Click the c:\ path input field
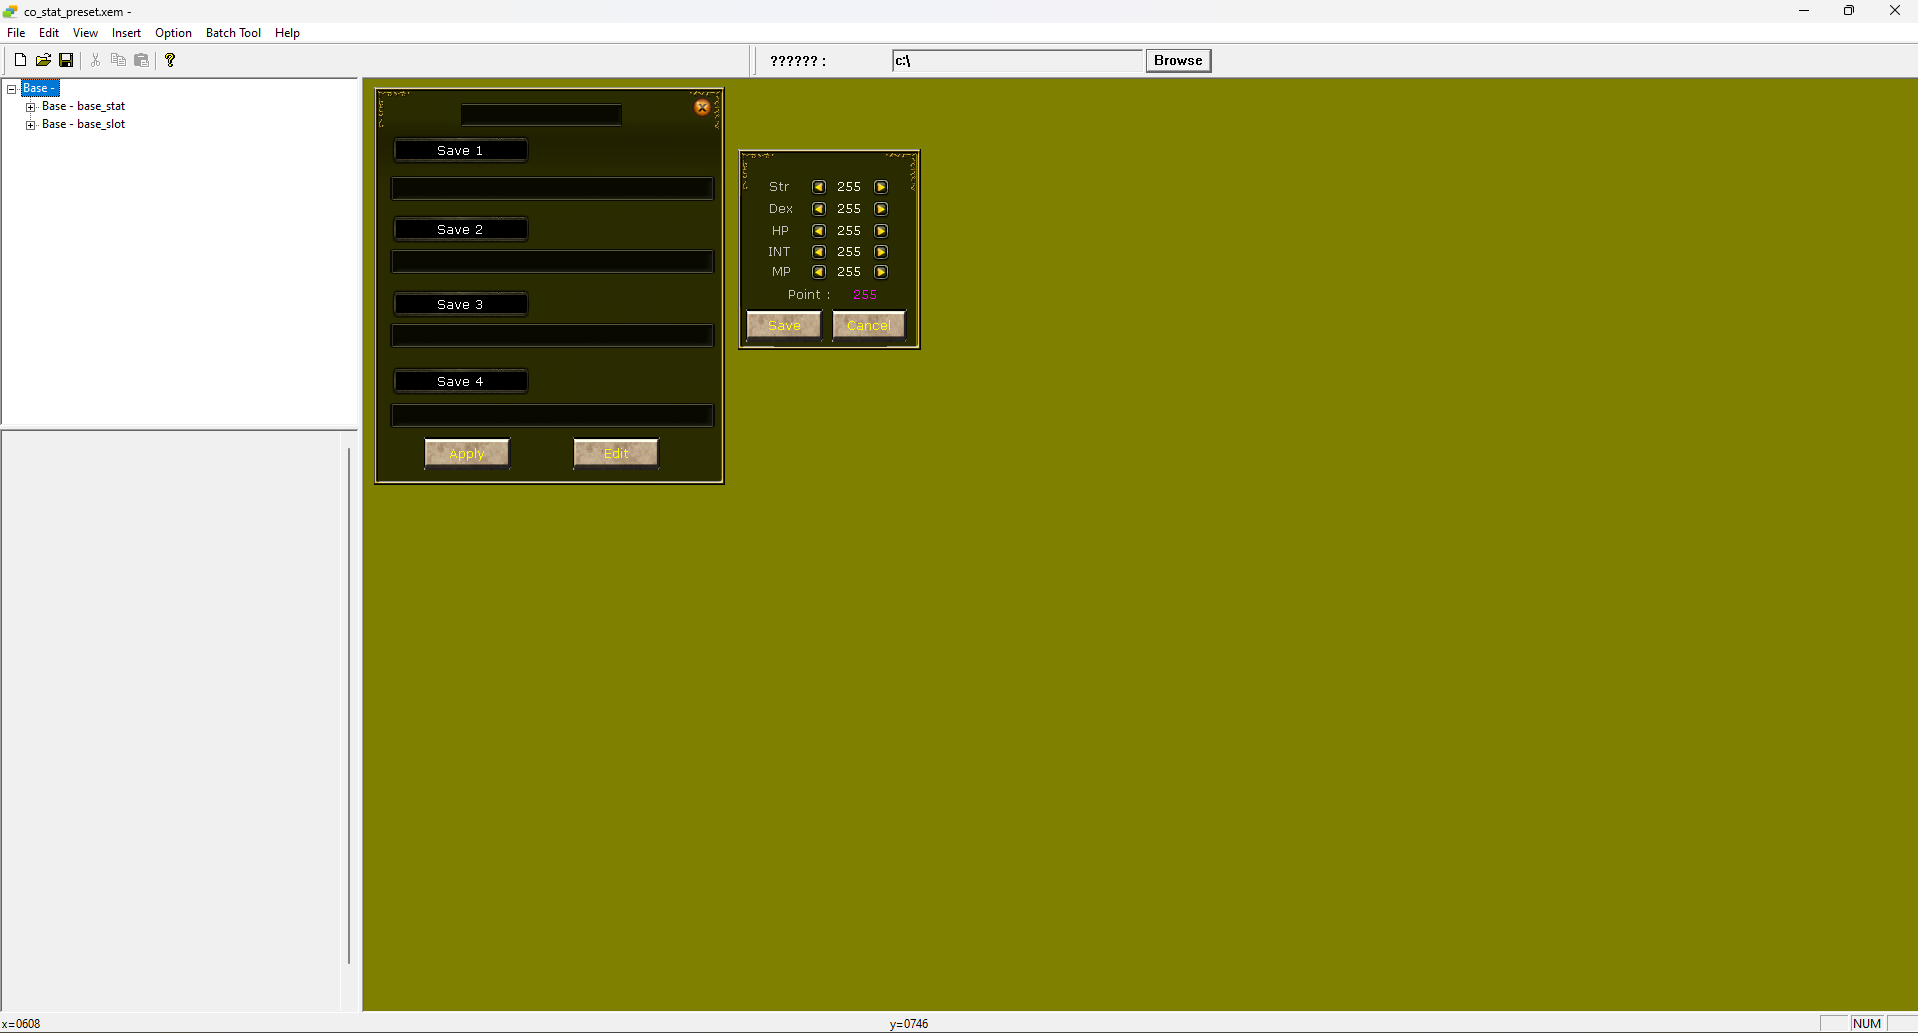 (x=1017, y=60)
